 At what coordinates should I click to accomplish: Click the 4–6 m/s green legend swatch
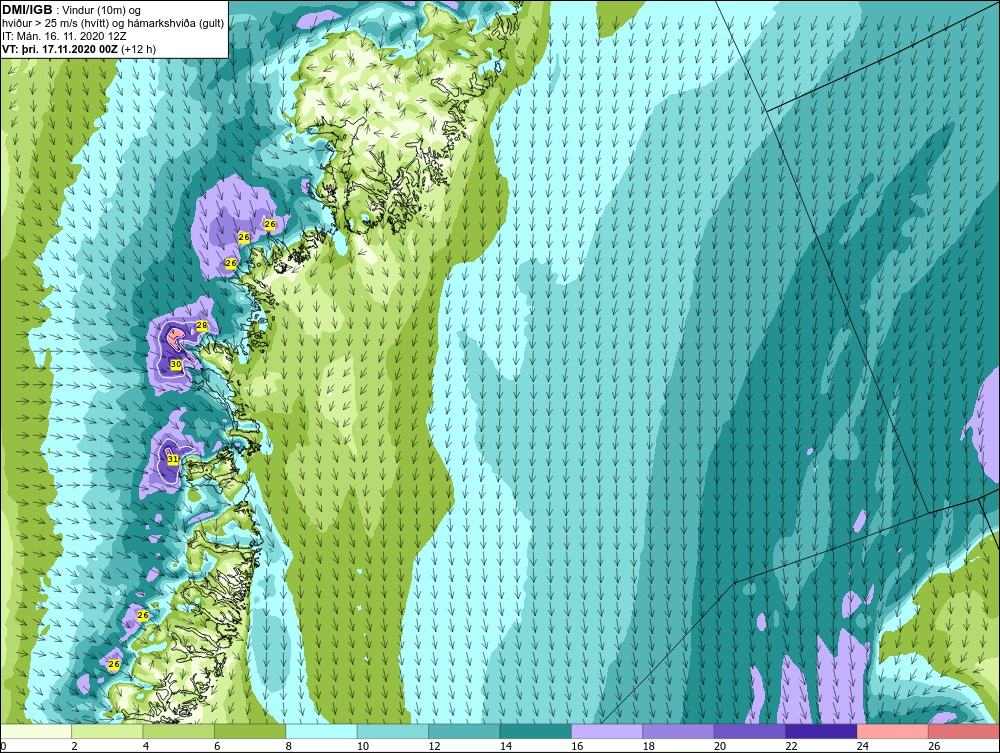(x=179, y=731)
